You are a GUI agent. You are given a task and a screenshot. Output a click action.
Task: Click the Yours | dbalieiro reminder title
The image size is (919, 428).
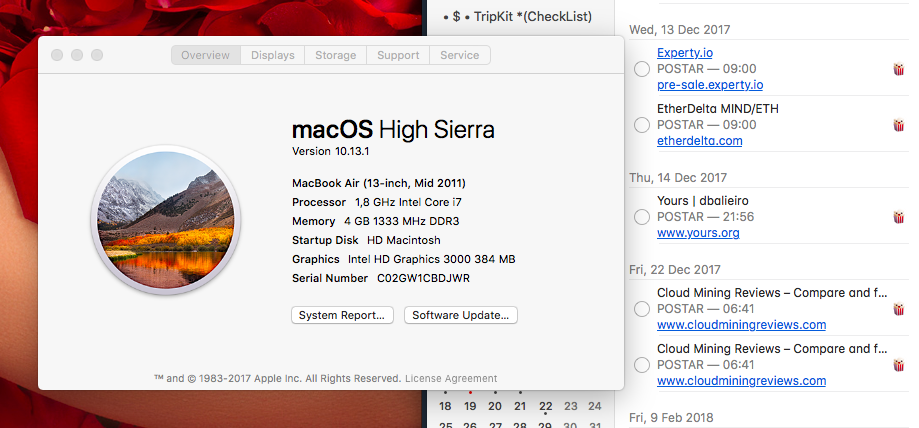(x=703, y=201)
